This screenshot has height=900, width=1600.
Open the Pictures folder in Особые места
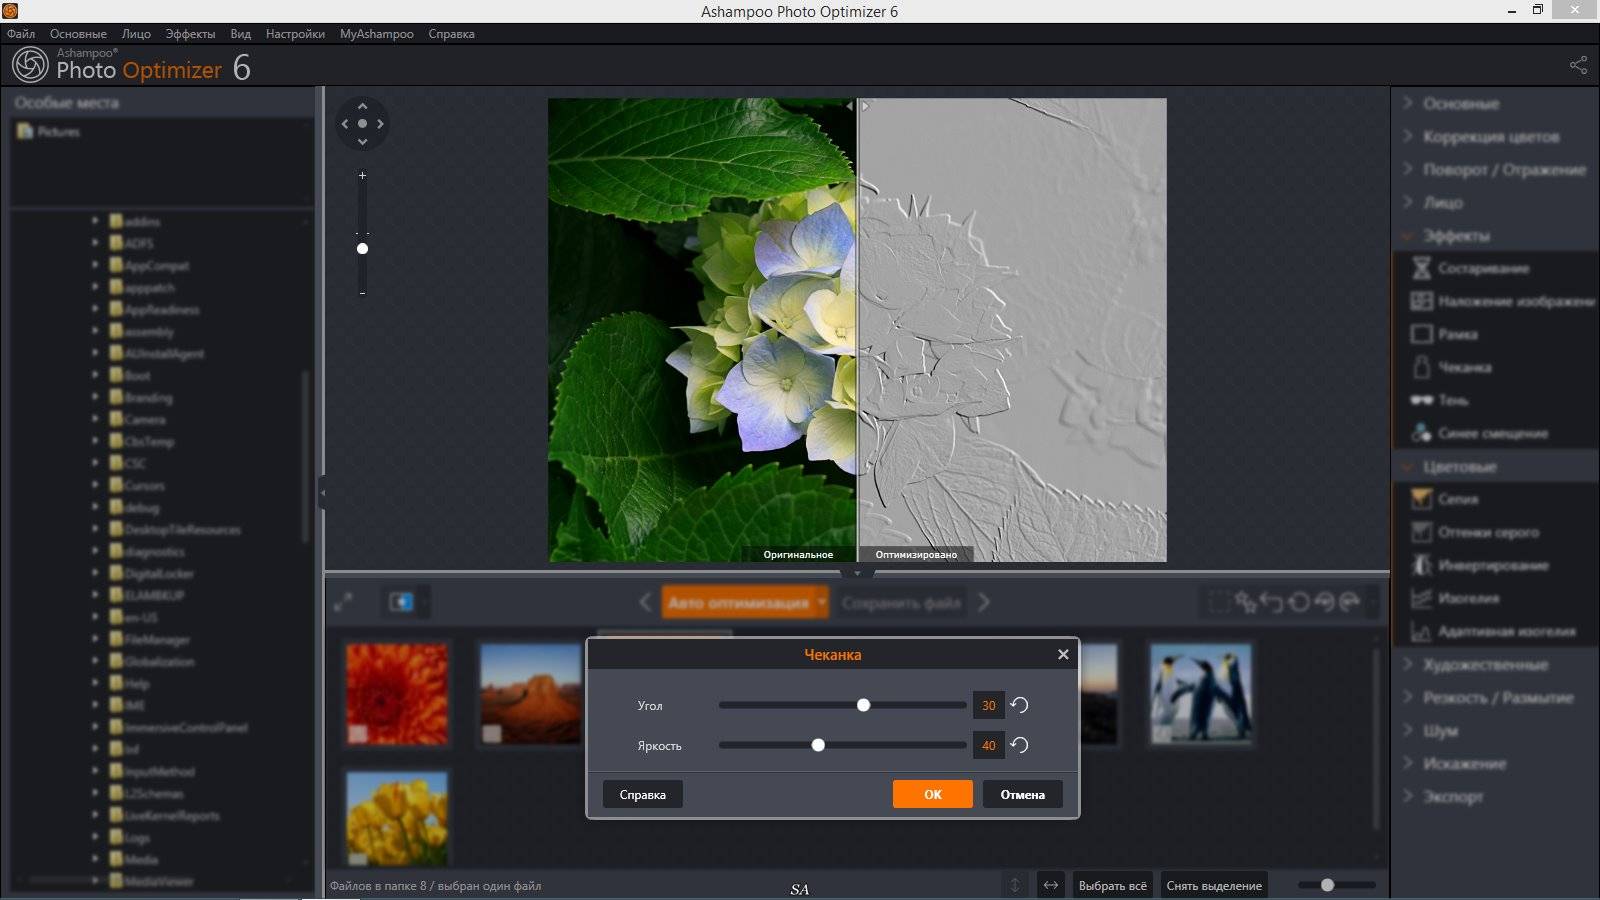pyautogui.click(x=48, y=131)
